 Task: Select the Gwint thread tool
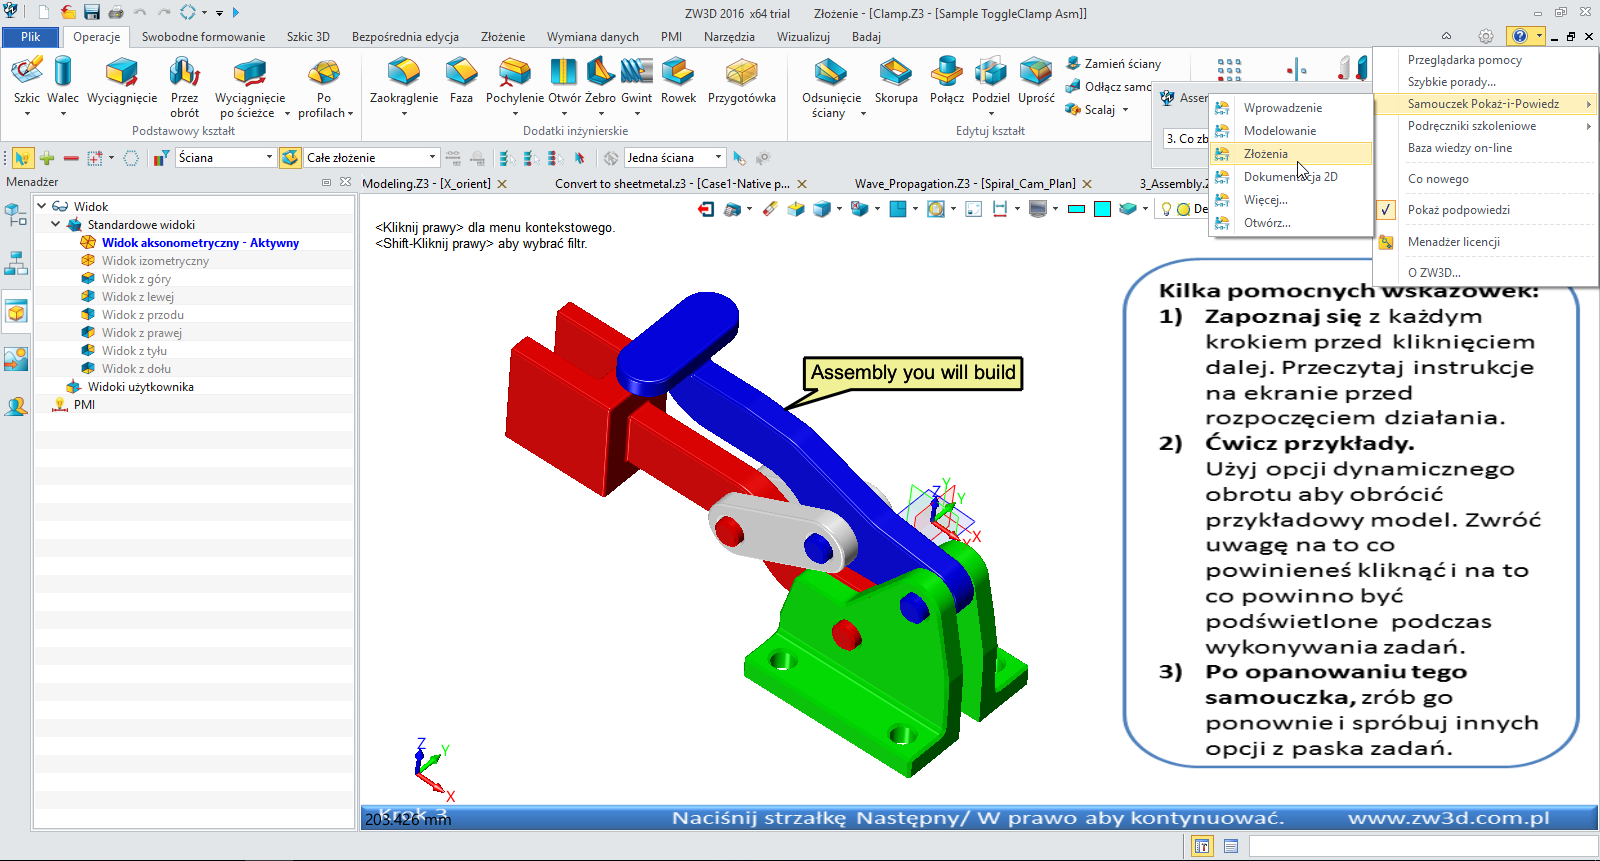(636, 82)
